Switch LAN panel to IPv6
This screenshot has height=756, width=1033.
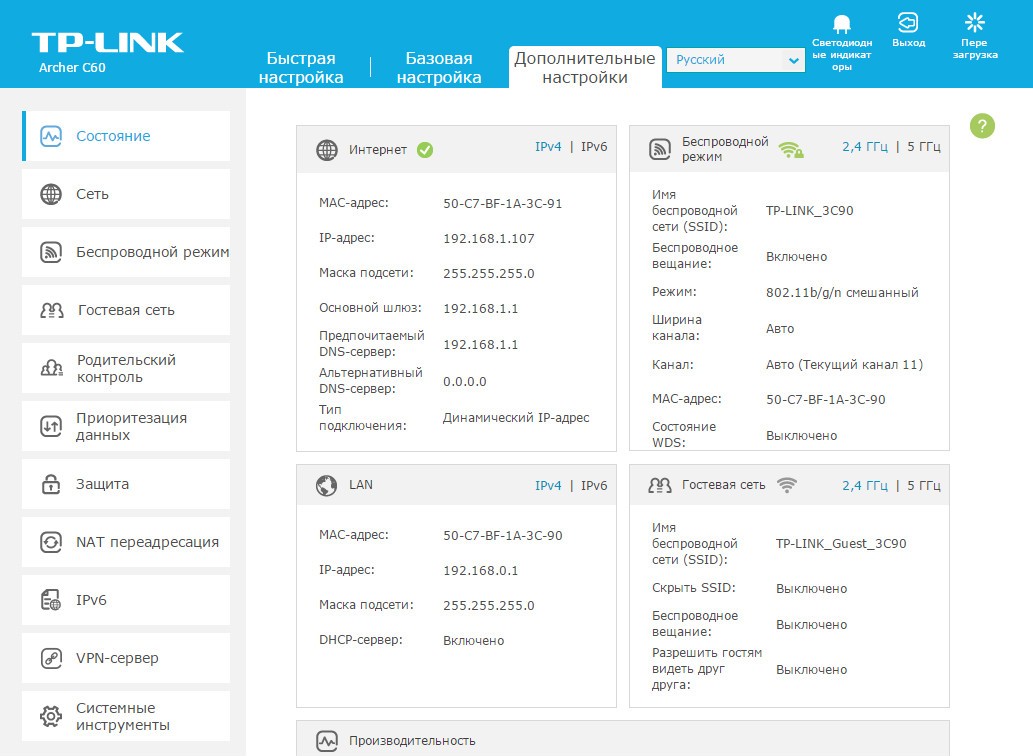point(594,485)
